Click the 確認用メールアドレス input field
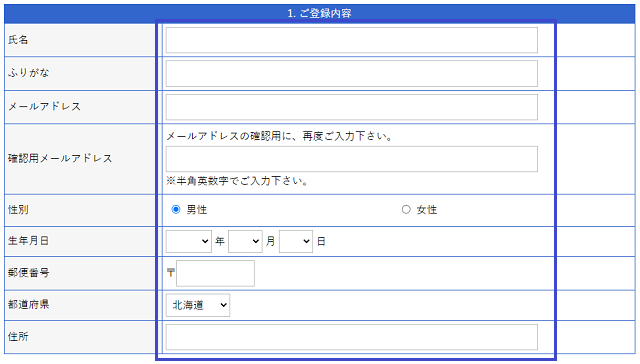Viewport: 640px width, 364px height. point(351,159)
